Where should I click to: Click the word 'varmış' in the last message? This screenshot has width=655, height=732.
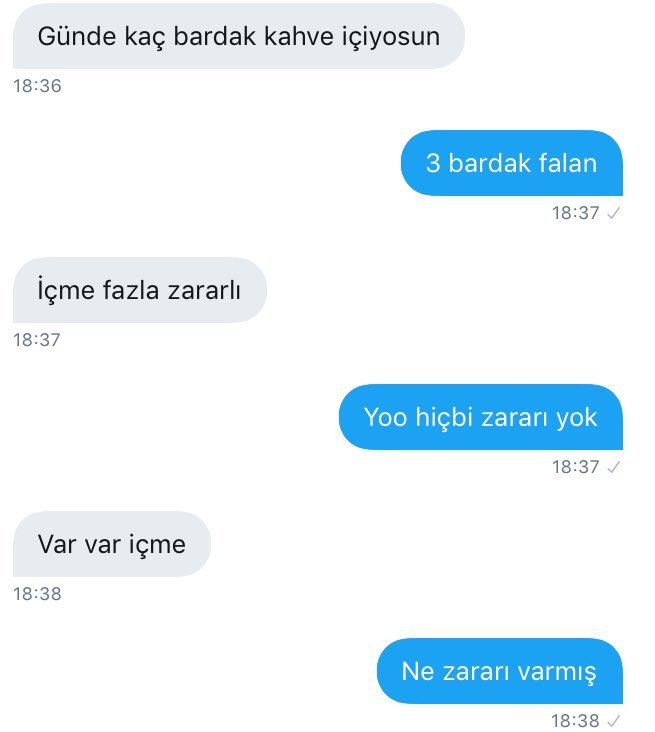(x=557, y=673)
